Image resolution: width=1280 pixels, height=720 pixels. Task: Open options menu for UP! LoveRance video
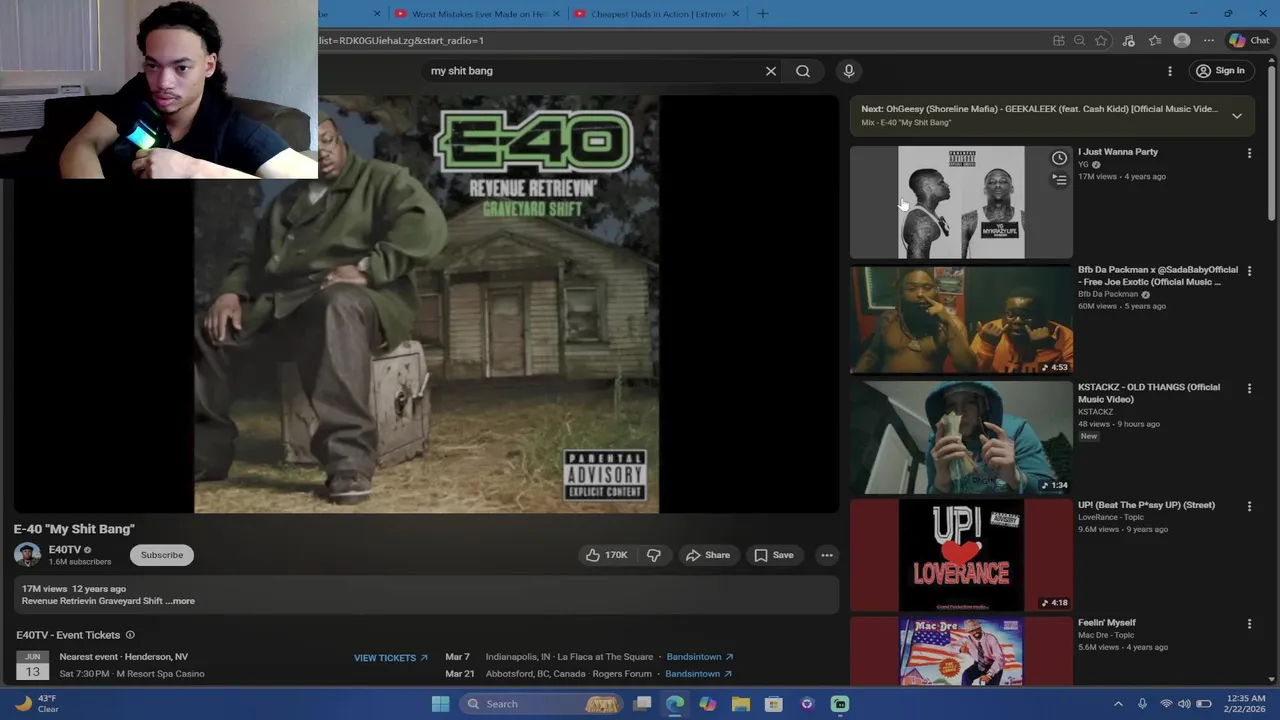[x=1249, y=507]
